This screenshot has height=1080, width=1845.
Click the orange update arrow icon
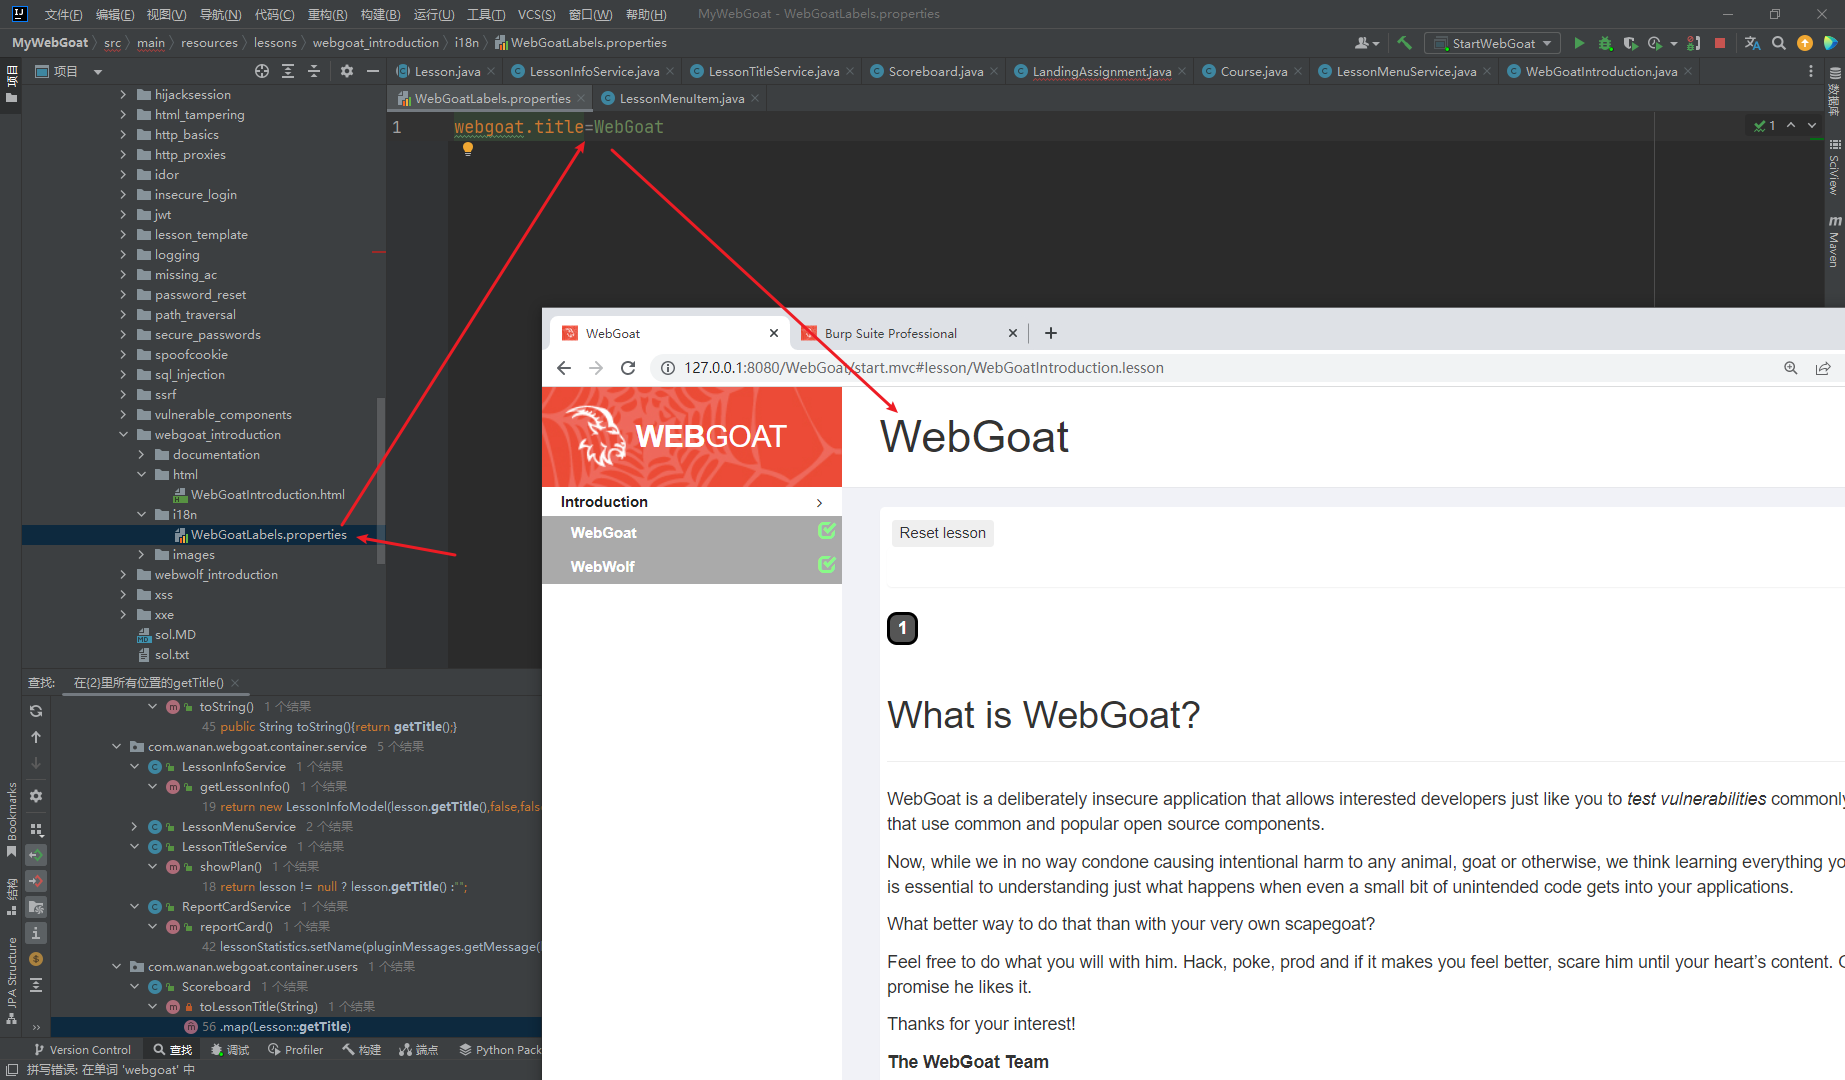click(1805, 43)
